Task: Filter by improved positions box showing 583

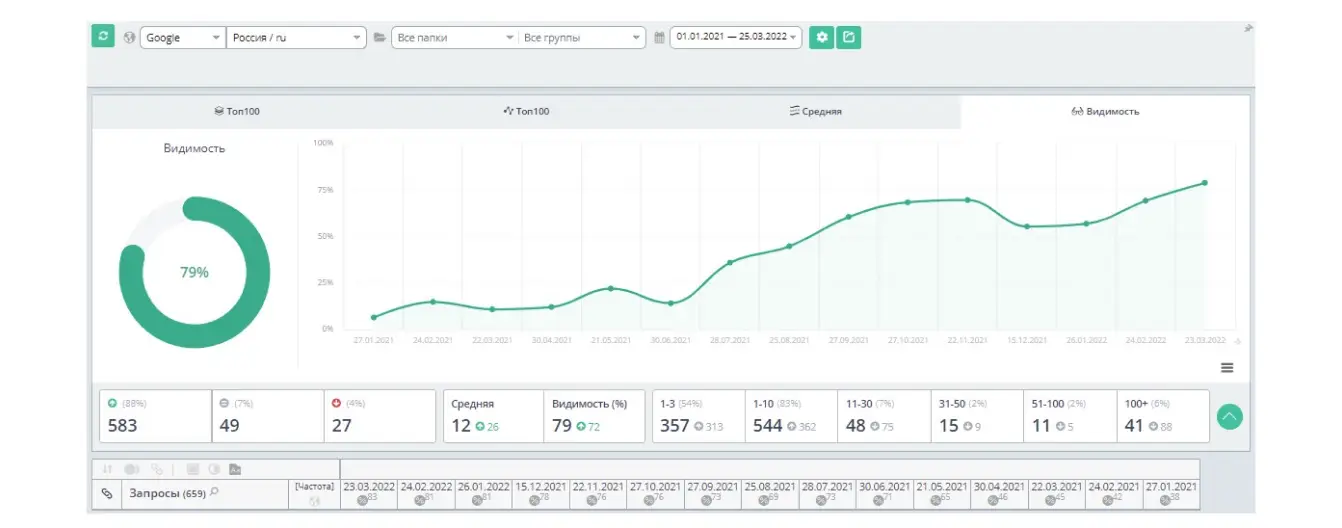Action: [155, 416]
